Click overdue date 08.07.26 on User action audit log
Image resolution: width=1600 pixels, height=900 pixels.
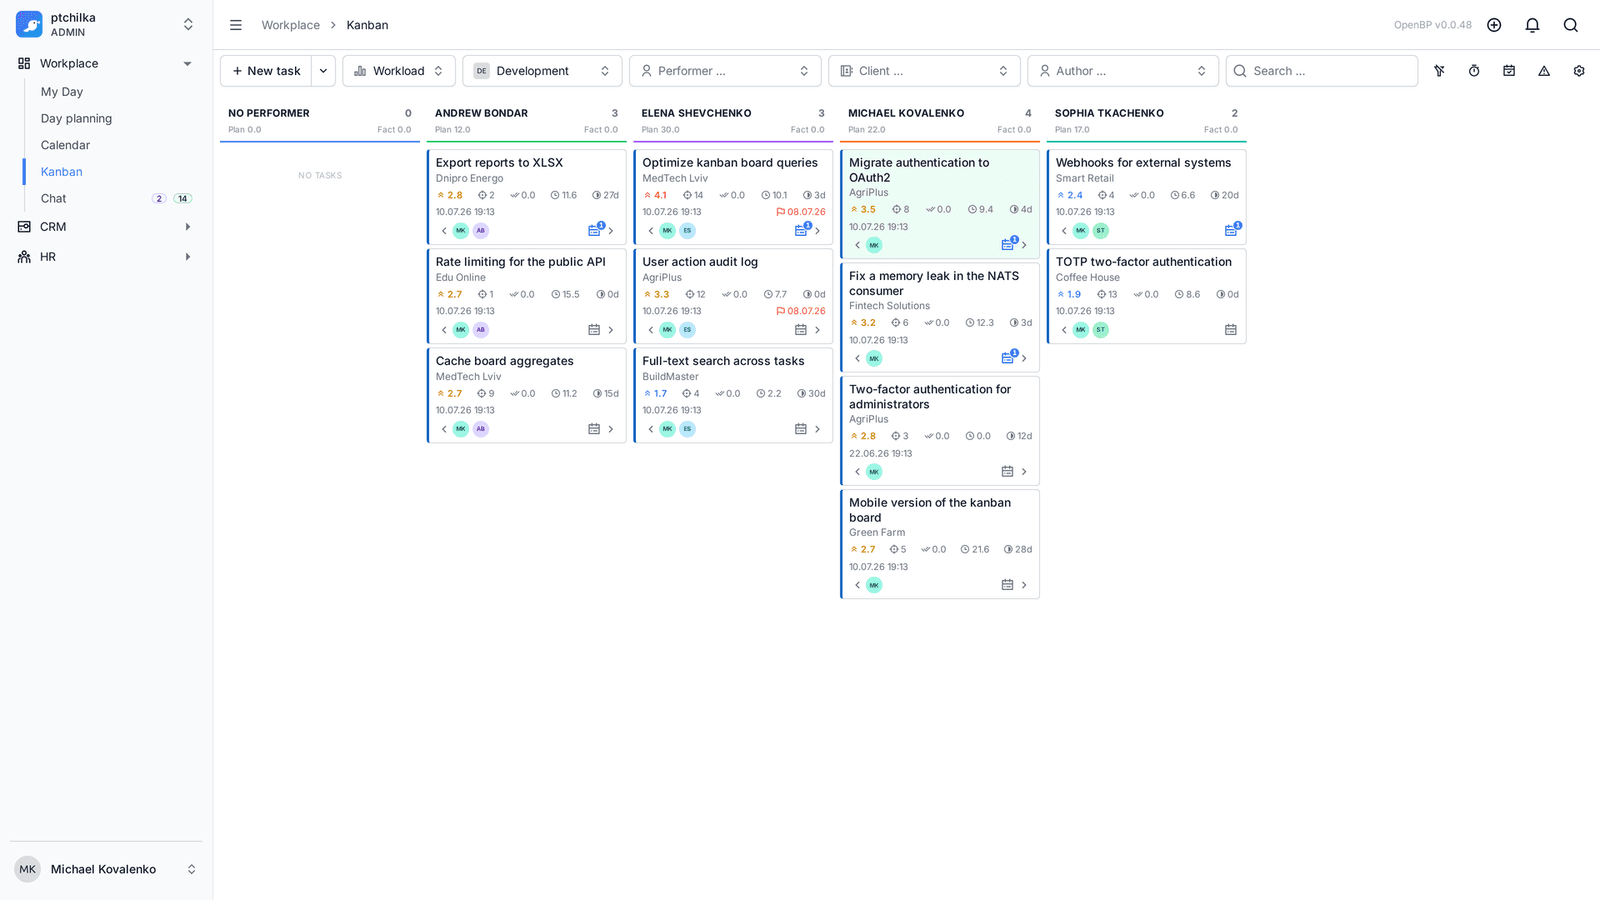pos(801,311)
